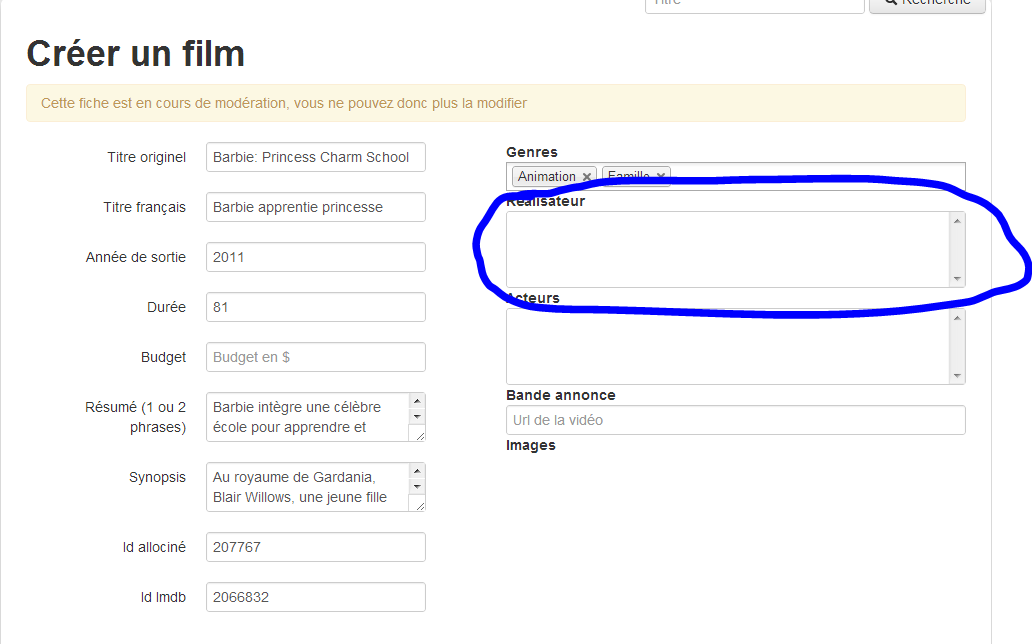Click Réalisateur box scroll up arrow
The image size is (1032, 644).
pyautogui.click(x=958, y=221)
